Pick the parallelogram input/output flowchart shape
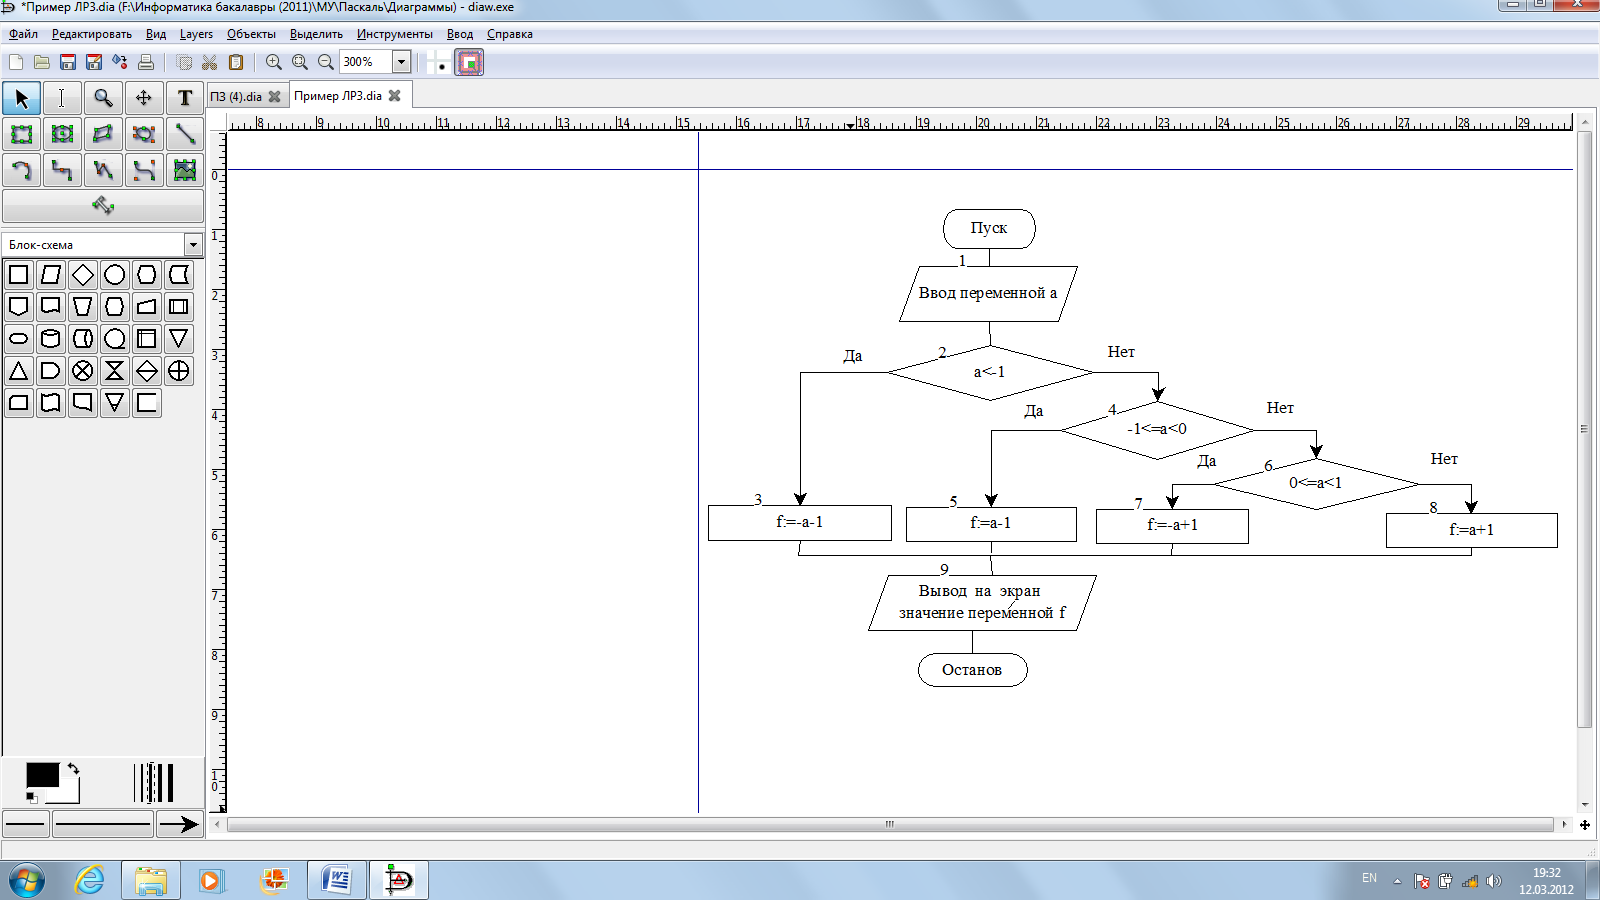 51,275
